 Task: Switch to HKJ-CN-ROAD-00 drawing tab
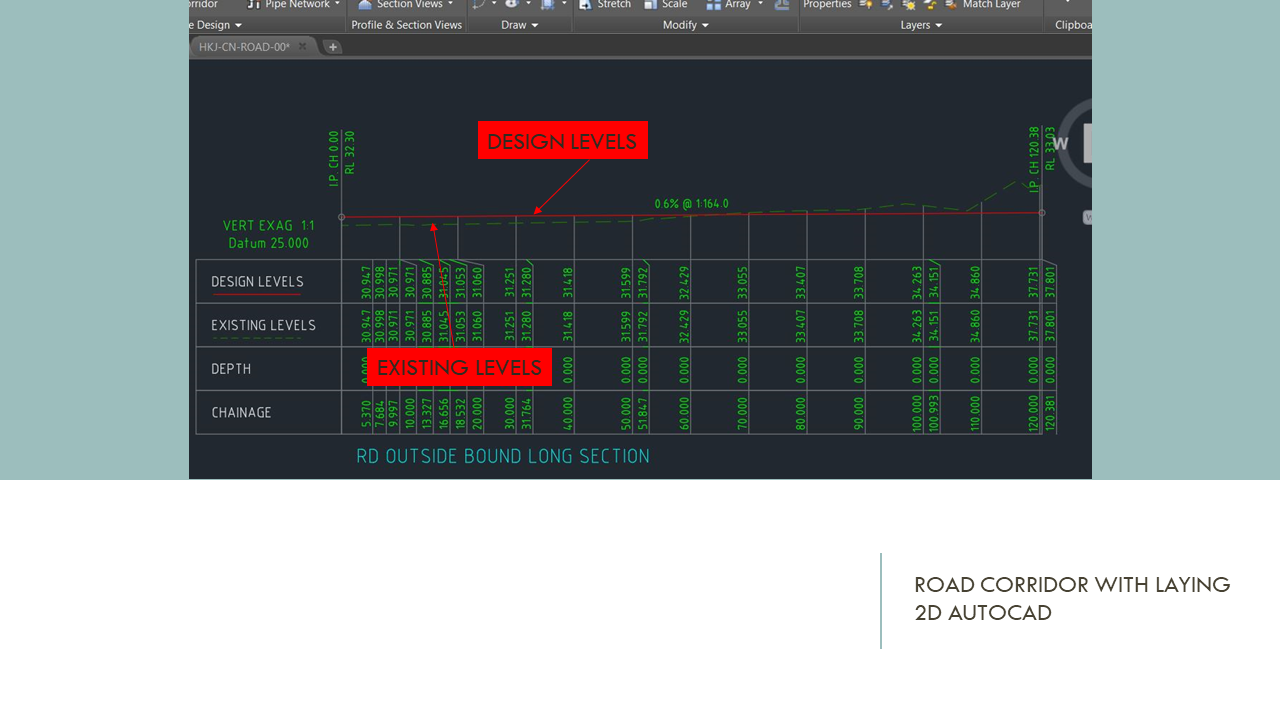[244, 47]
